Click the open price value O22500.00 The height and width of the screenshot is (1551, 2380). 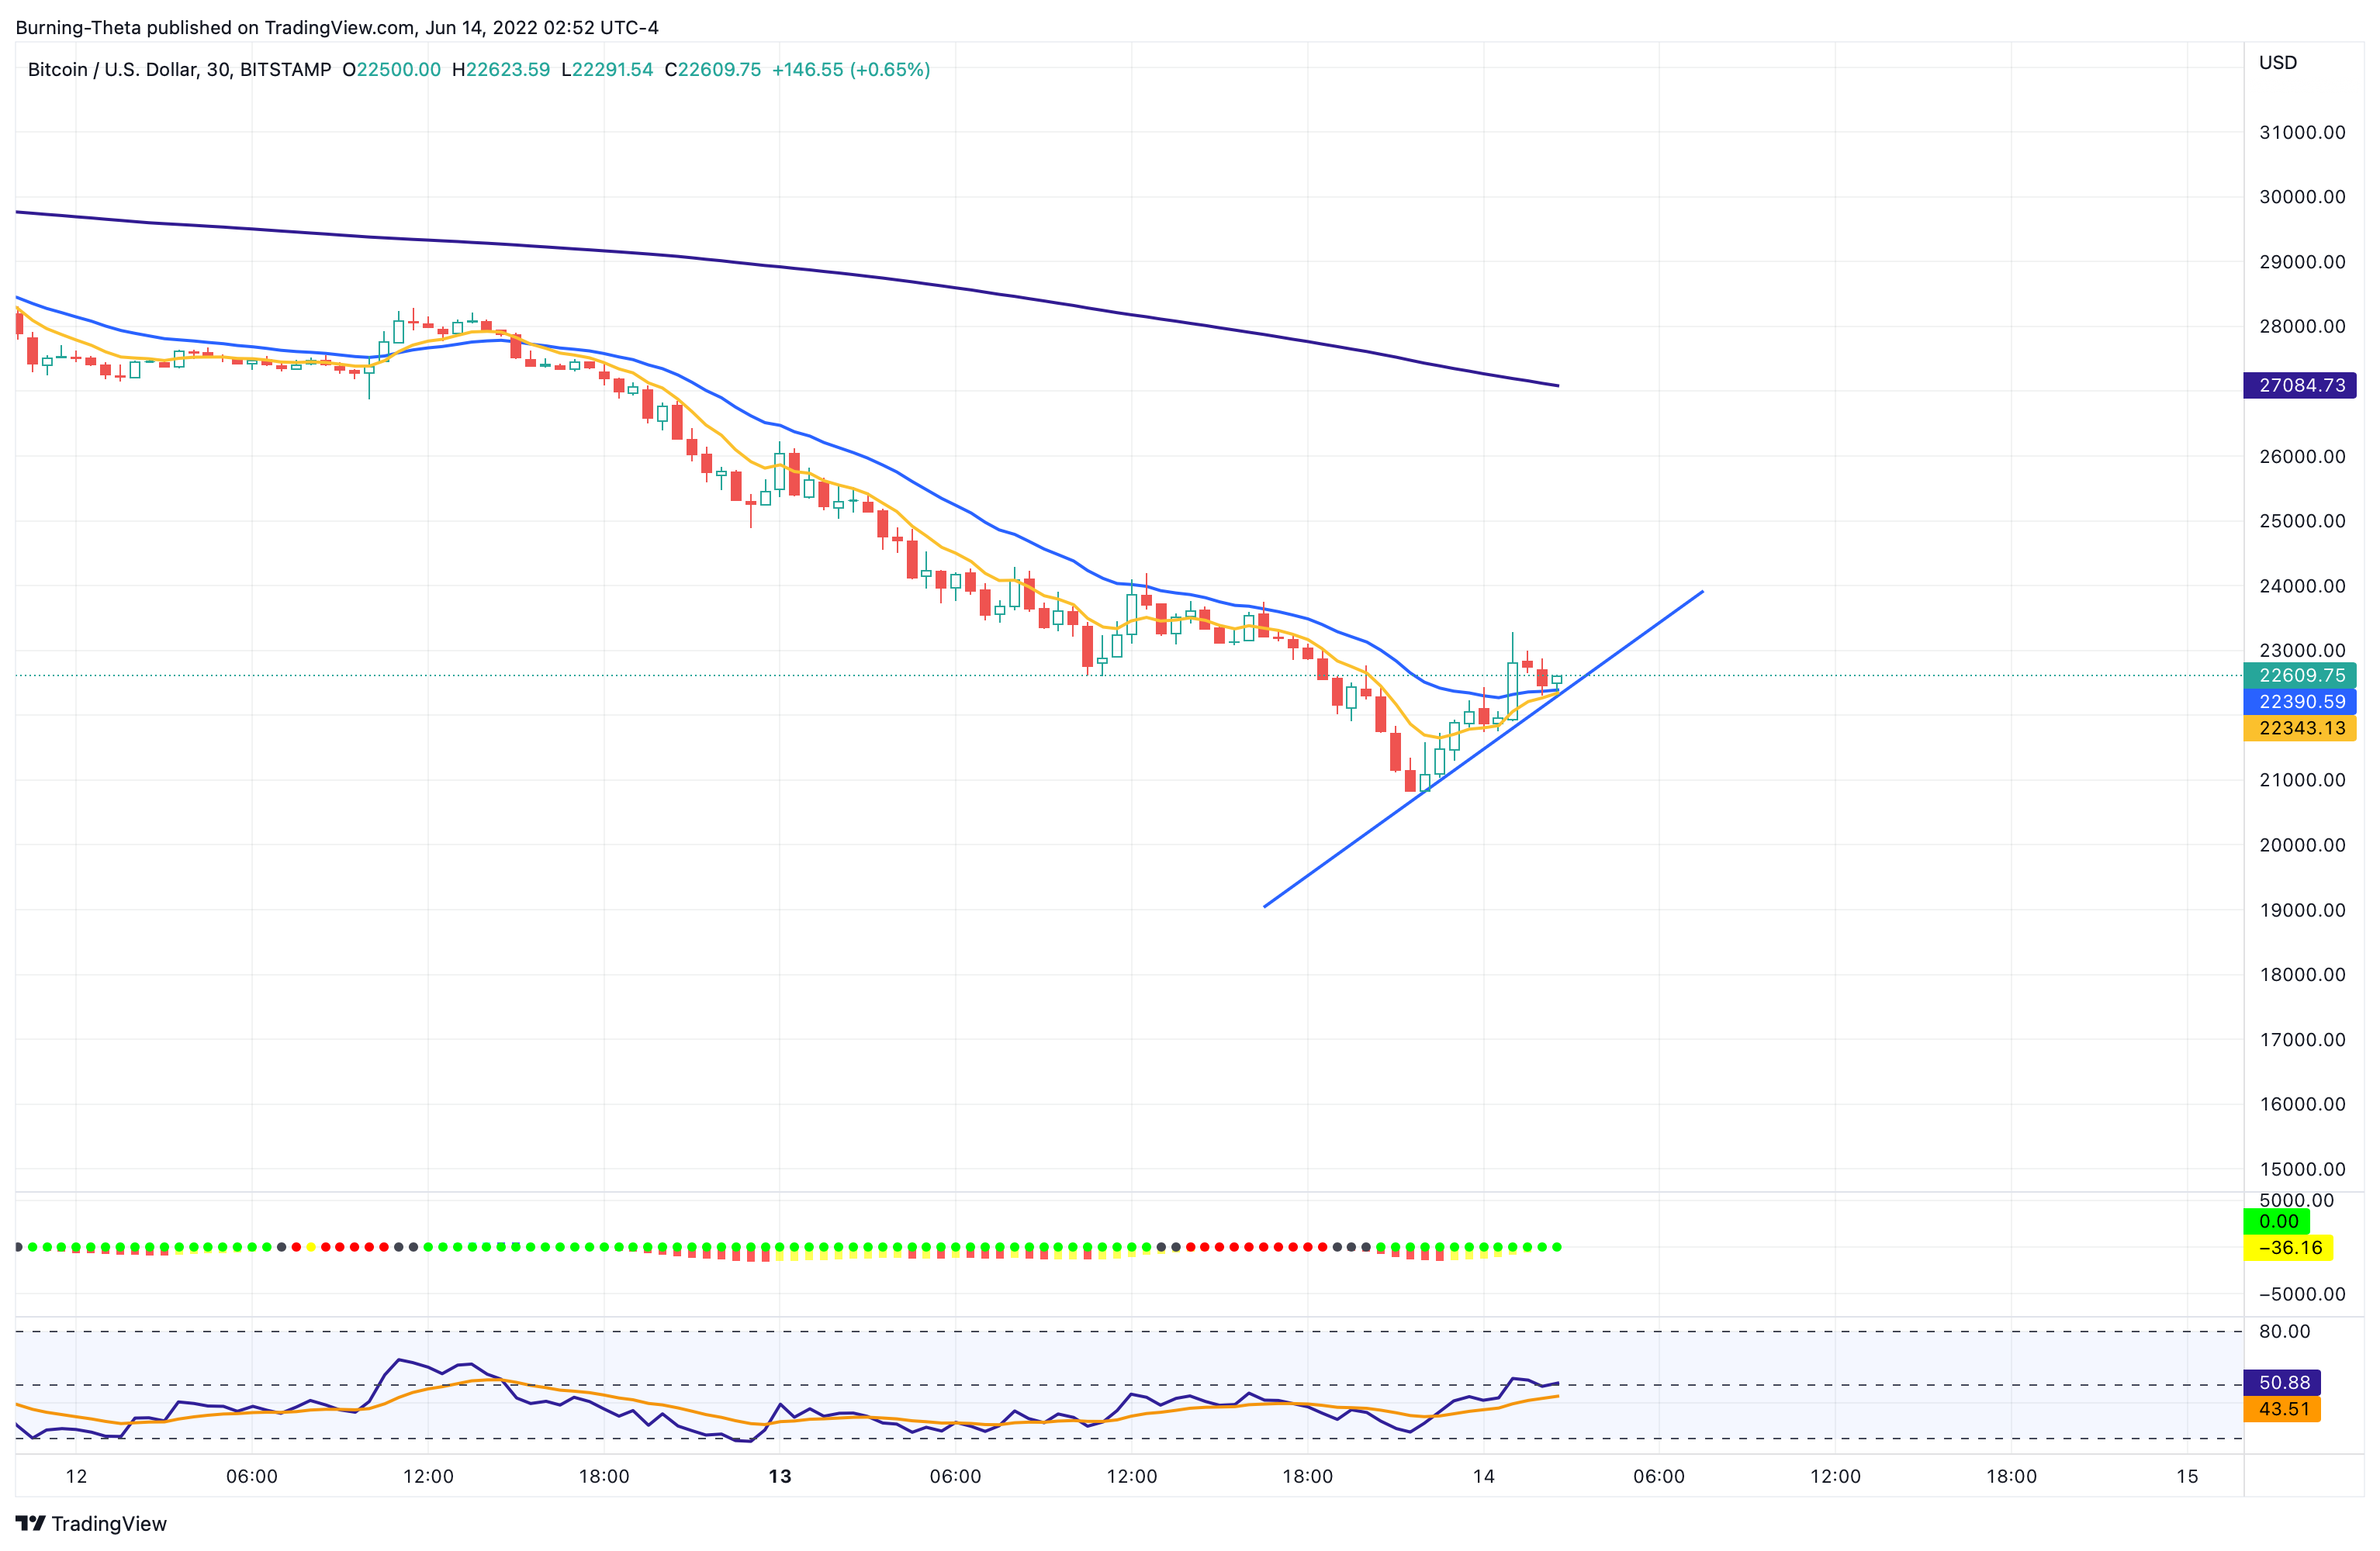tap(391, 69)
